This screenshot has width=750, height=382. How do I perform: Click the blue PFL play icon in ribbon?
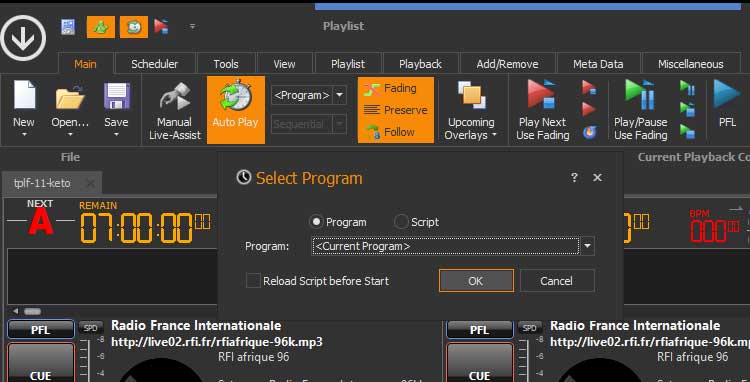click(x=727, y=95)
